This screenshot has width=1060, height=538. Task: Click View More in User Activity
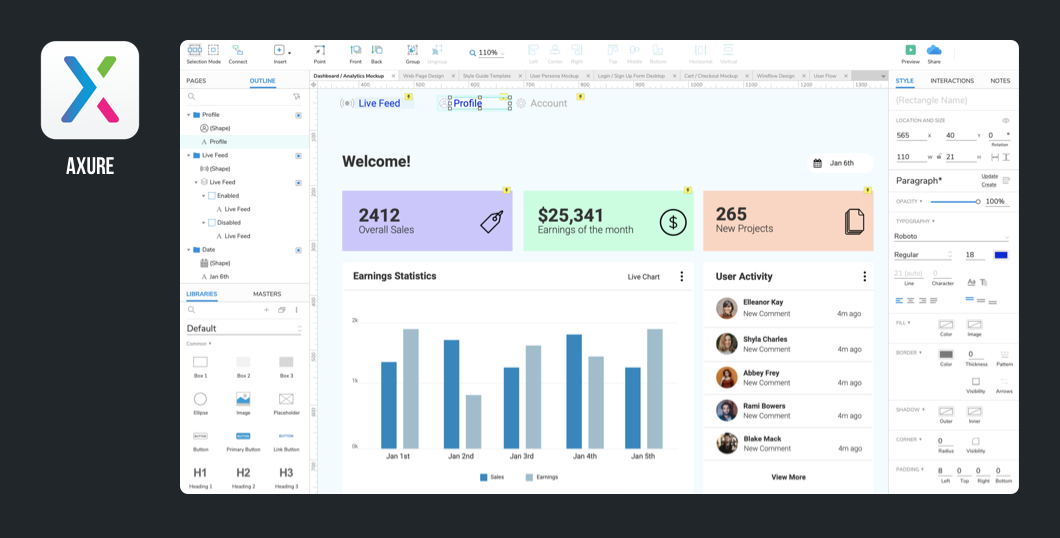788,477
